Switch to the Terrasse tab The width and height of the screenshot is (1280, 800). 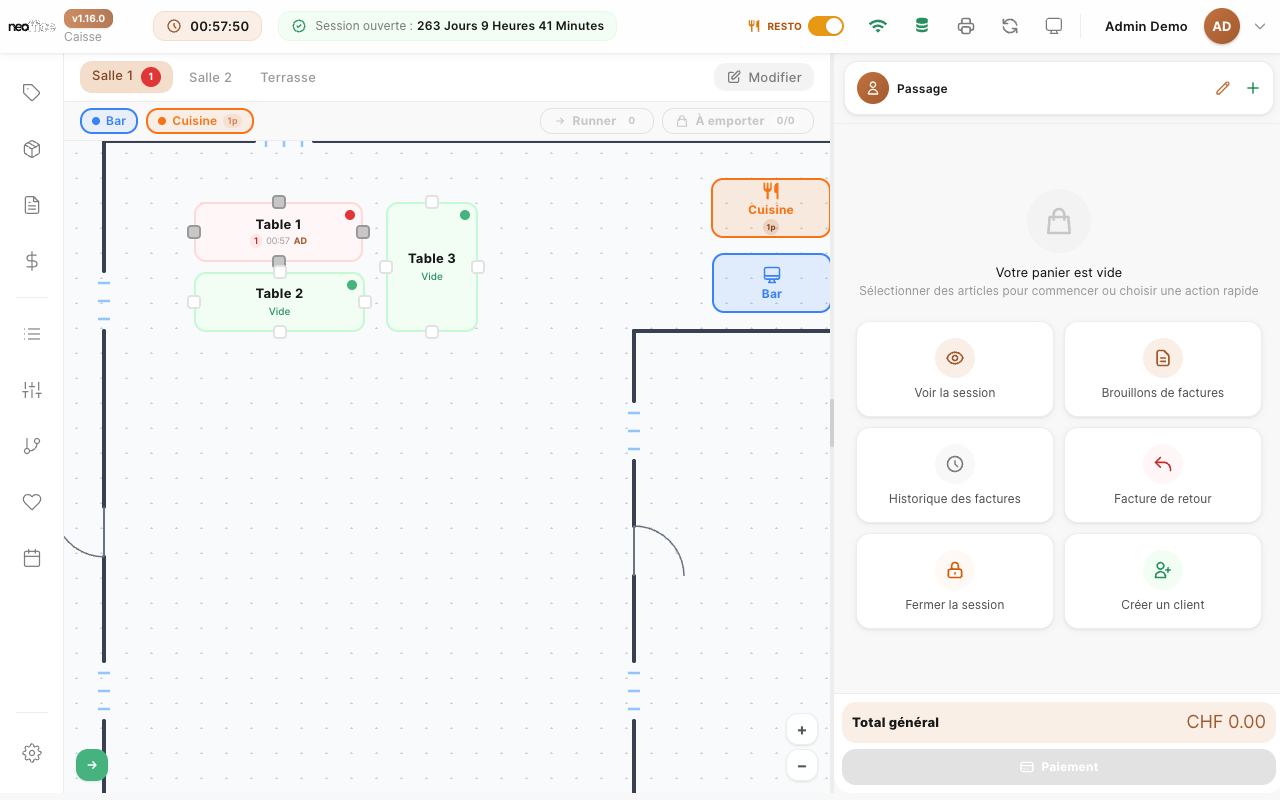[288, 77]
